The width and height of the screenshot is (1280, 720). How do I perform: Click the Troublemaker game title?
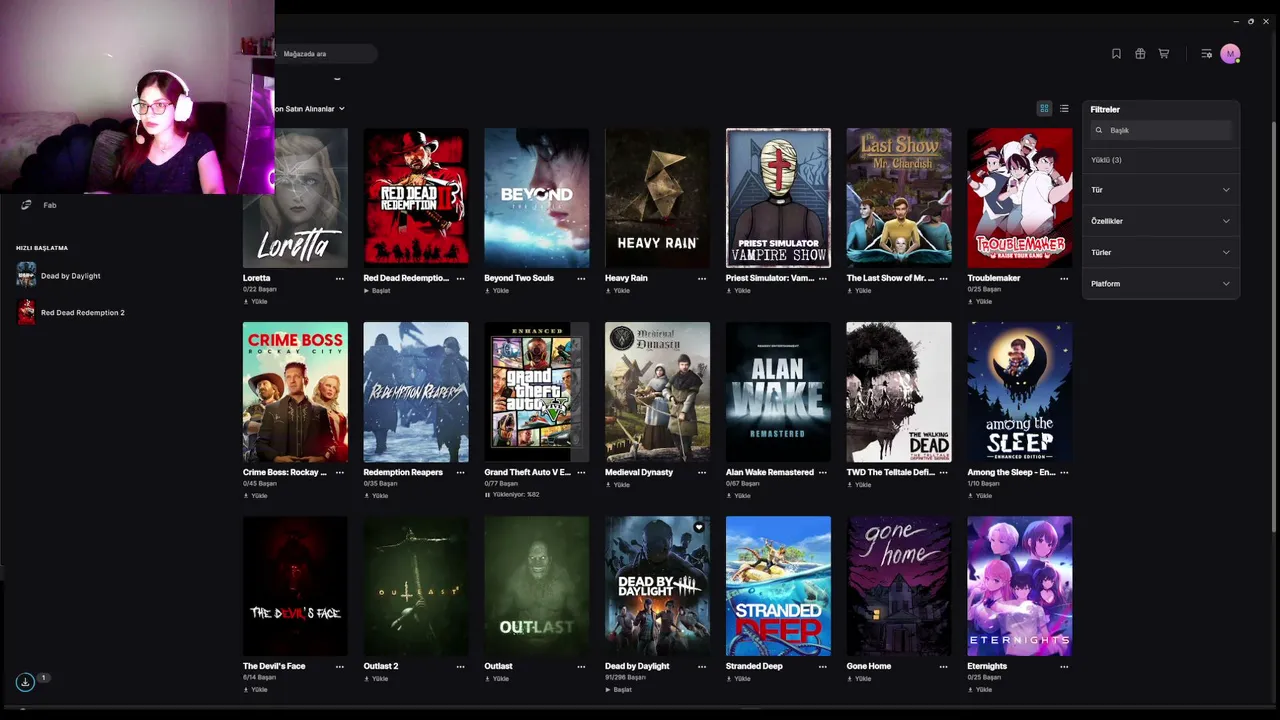[994, 278]
